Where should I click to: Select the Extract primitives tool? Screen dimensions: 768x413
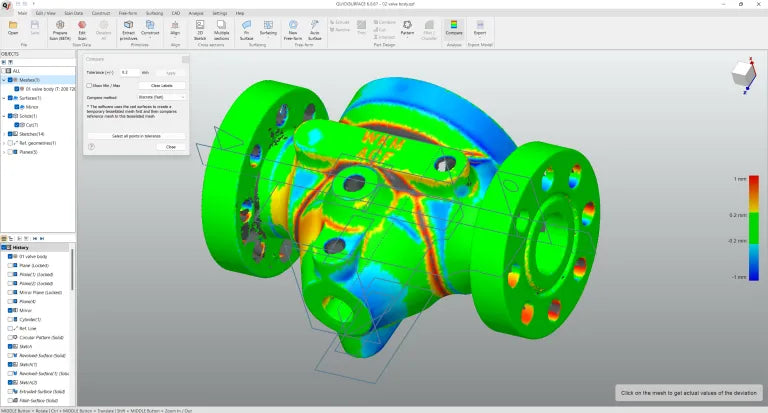coord(128,29)
